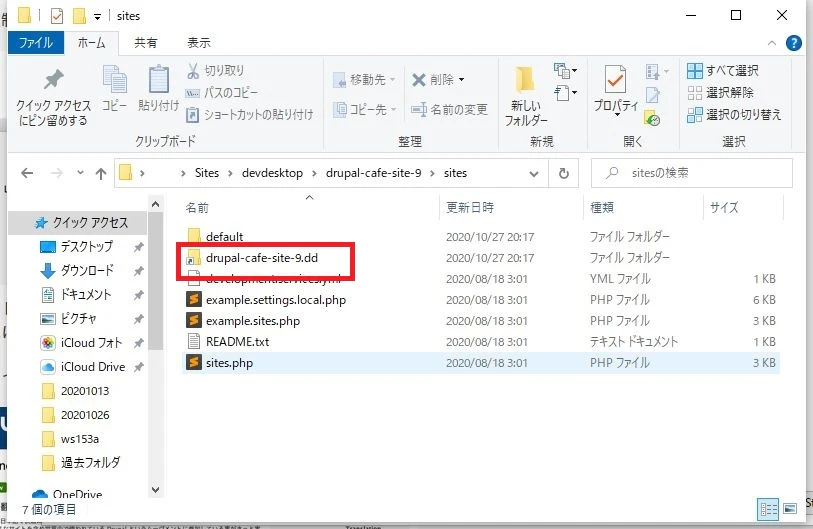The image size is (813, 529).
Task: Select Cut (切り取り) scissors icon
Action: 193,71
